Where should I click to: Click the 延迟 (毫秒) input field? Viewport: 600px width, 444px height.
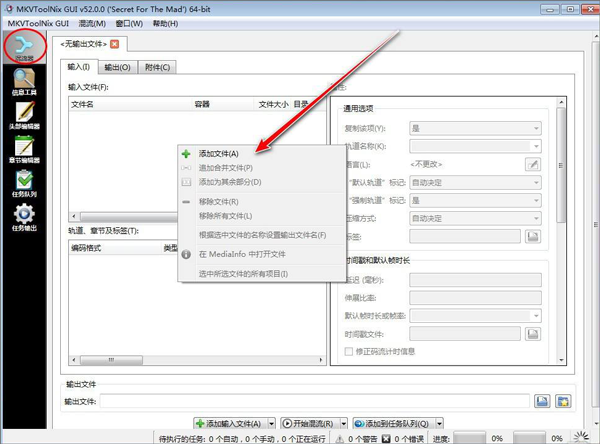(x=475, y=280)
